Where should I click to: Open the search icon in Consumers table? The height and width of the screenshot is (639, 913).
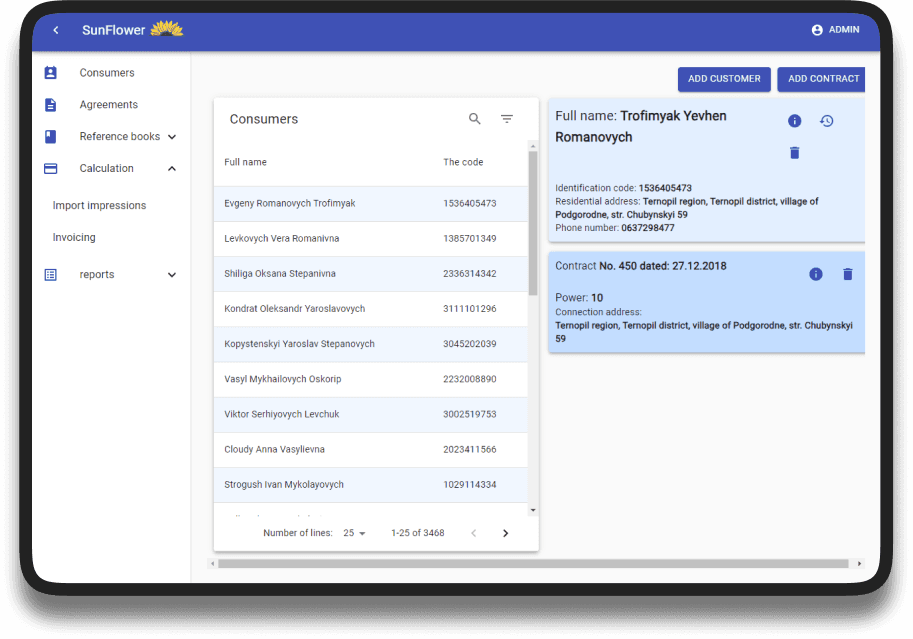[x=475, y=119]
